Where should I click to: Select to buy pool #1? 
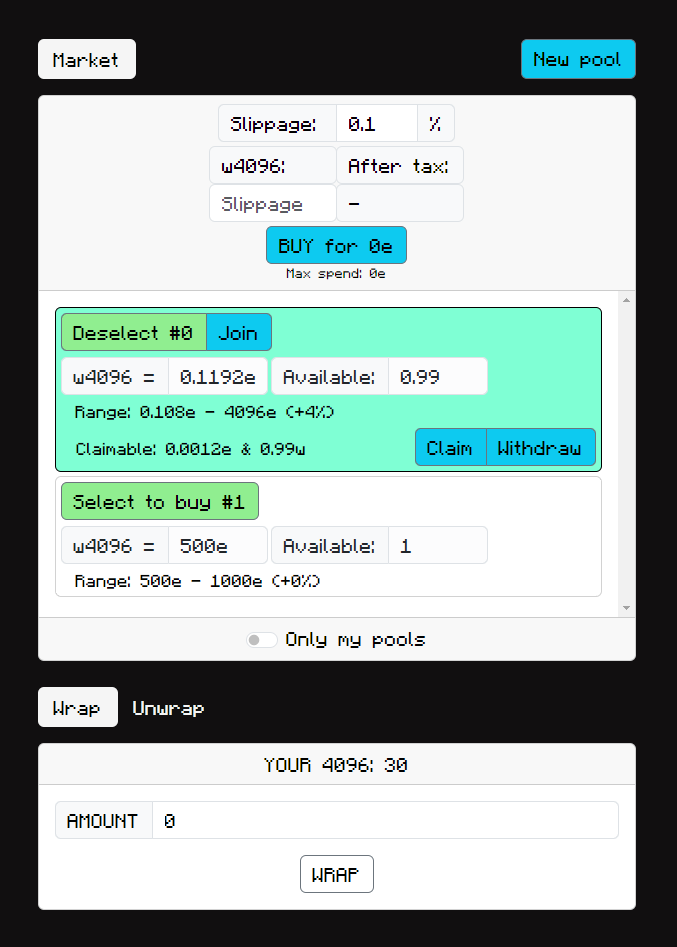(x=160, y=501)
